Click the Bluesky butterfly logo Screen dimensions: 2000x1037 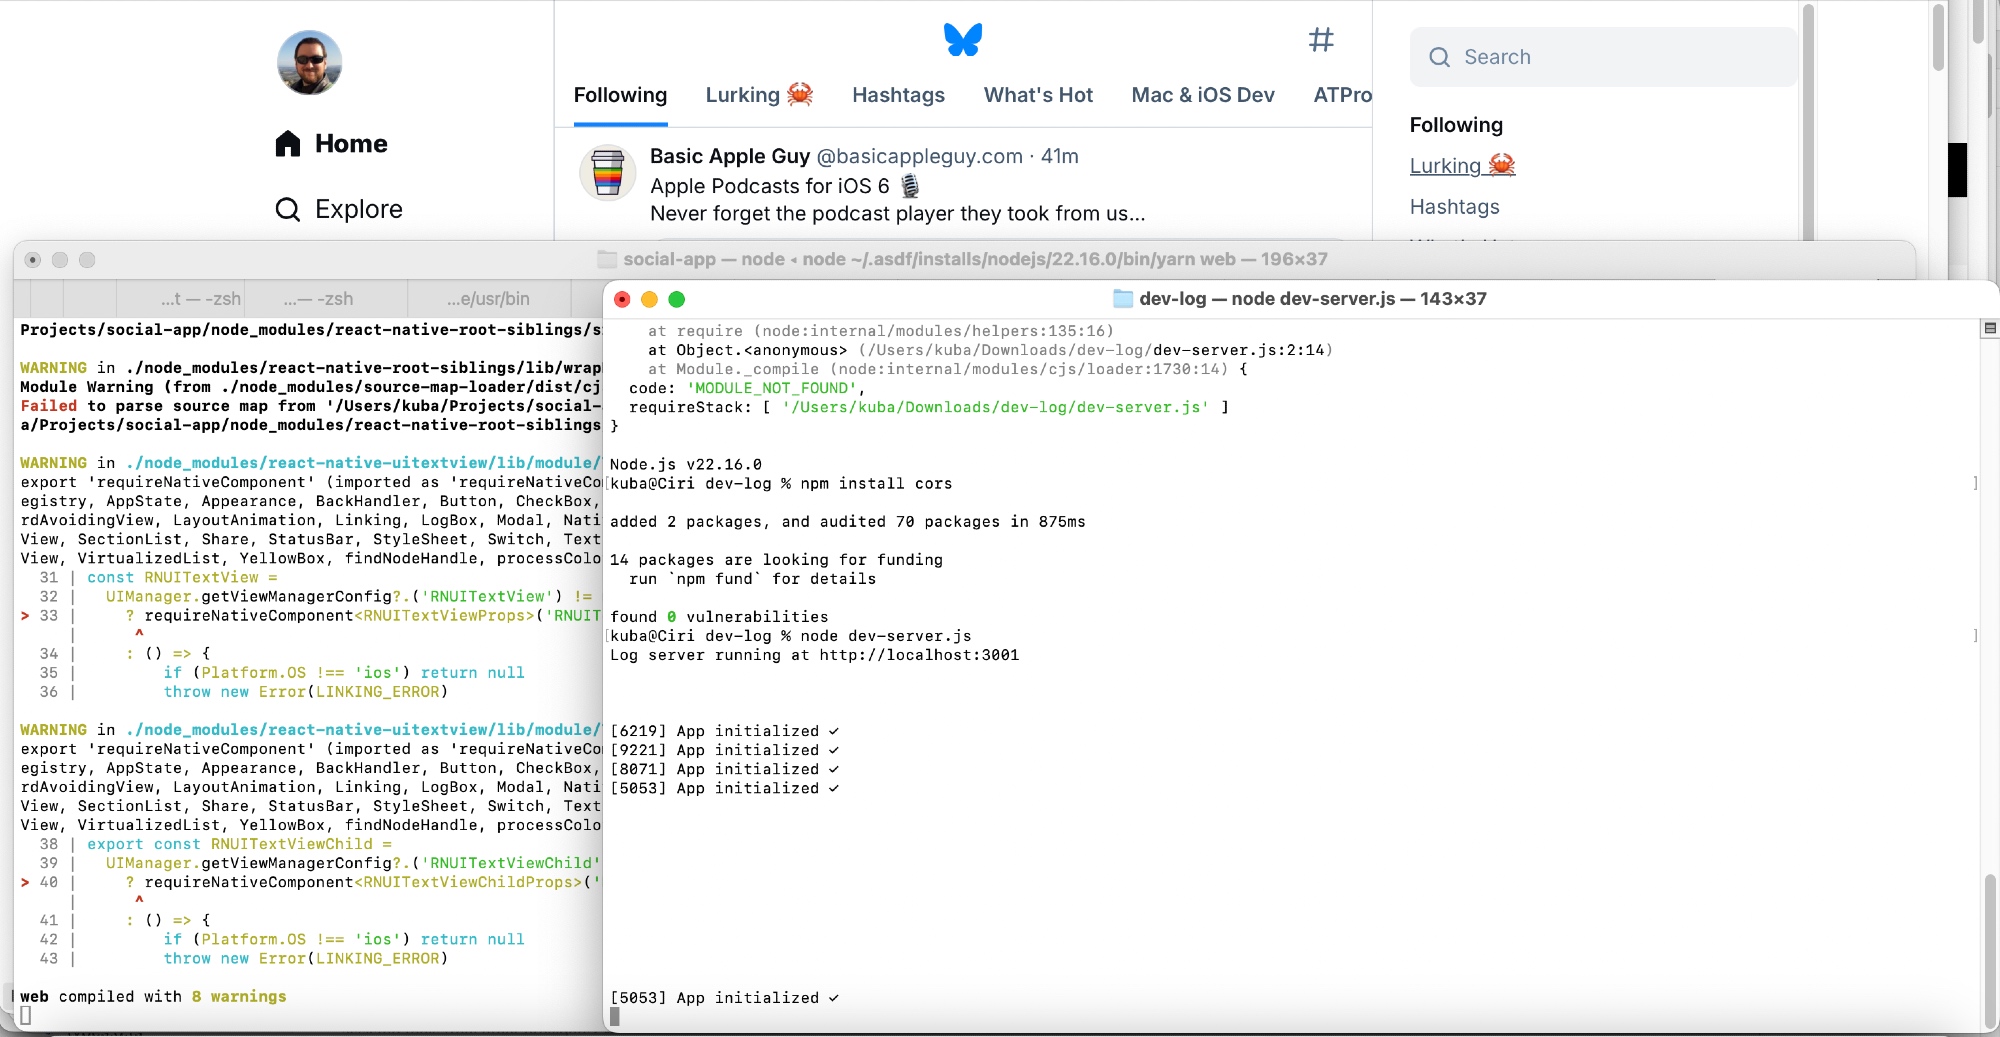tap(962, 40)
